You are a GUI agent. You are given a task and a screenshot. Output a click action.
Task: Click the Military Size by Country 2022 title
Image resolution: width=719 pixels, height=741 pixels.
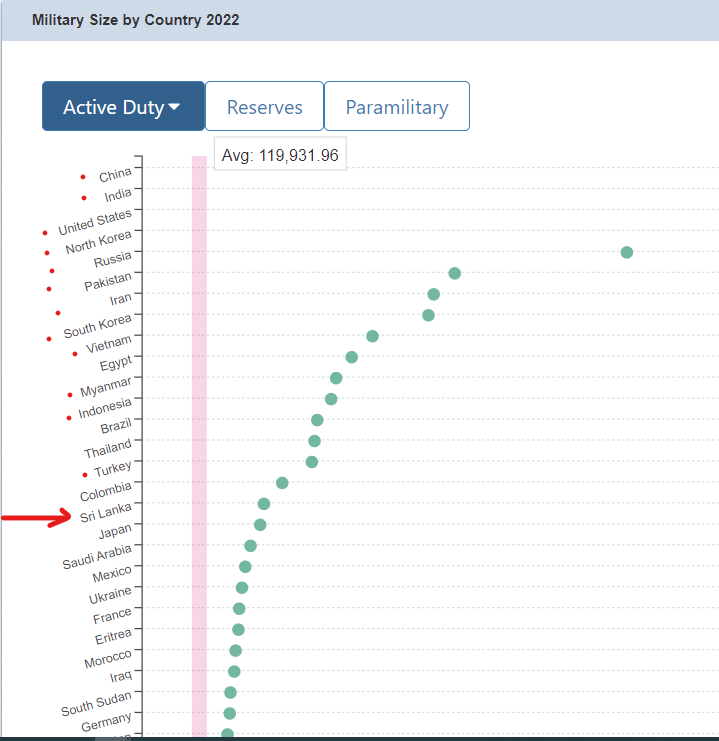click(x=136, y=20)
